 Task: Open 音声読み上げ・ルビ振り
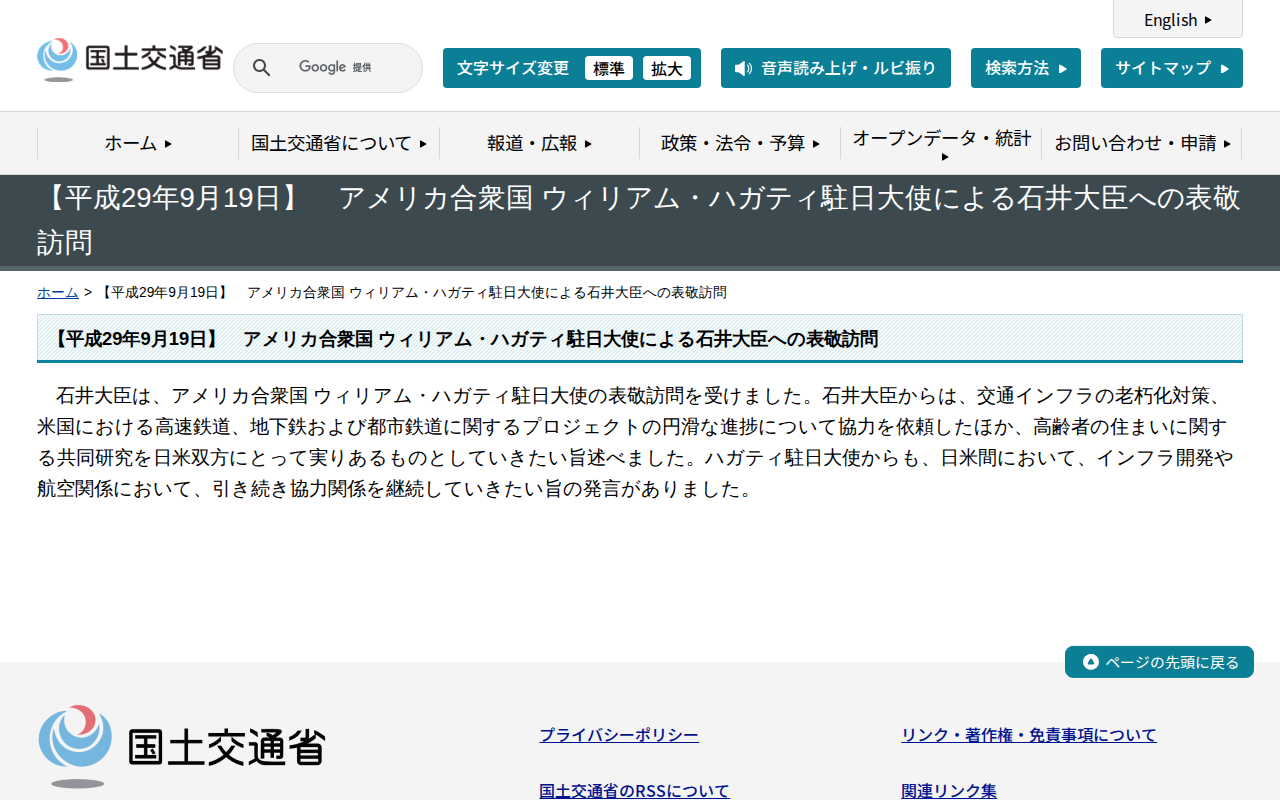[x=836, y=68]
